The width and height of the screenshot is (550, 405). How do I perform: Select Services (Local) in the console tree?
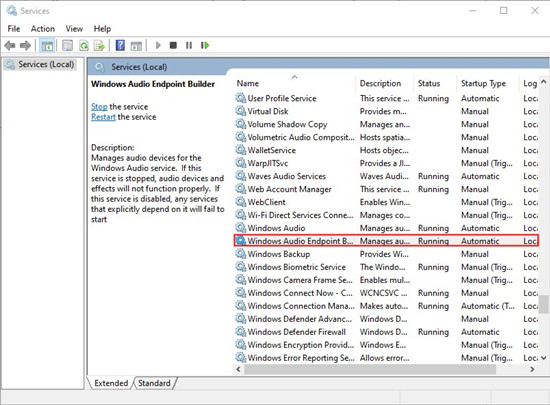click(x=46, y=65)
